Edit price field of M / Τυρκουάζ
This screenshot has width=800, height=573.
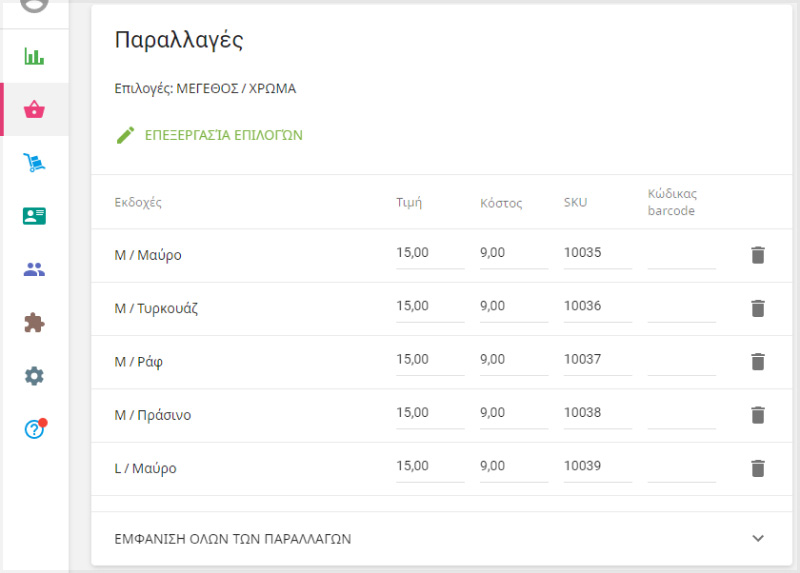click(x=430, y=308)
